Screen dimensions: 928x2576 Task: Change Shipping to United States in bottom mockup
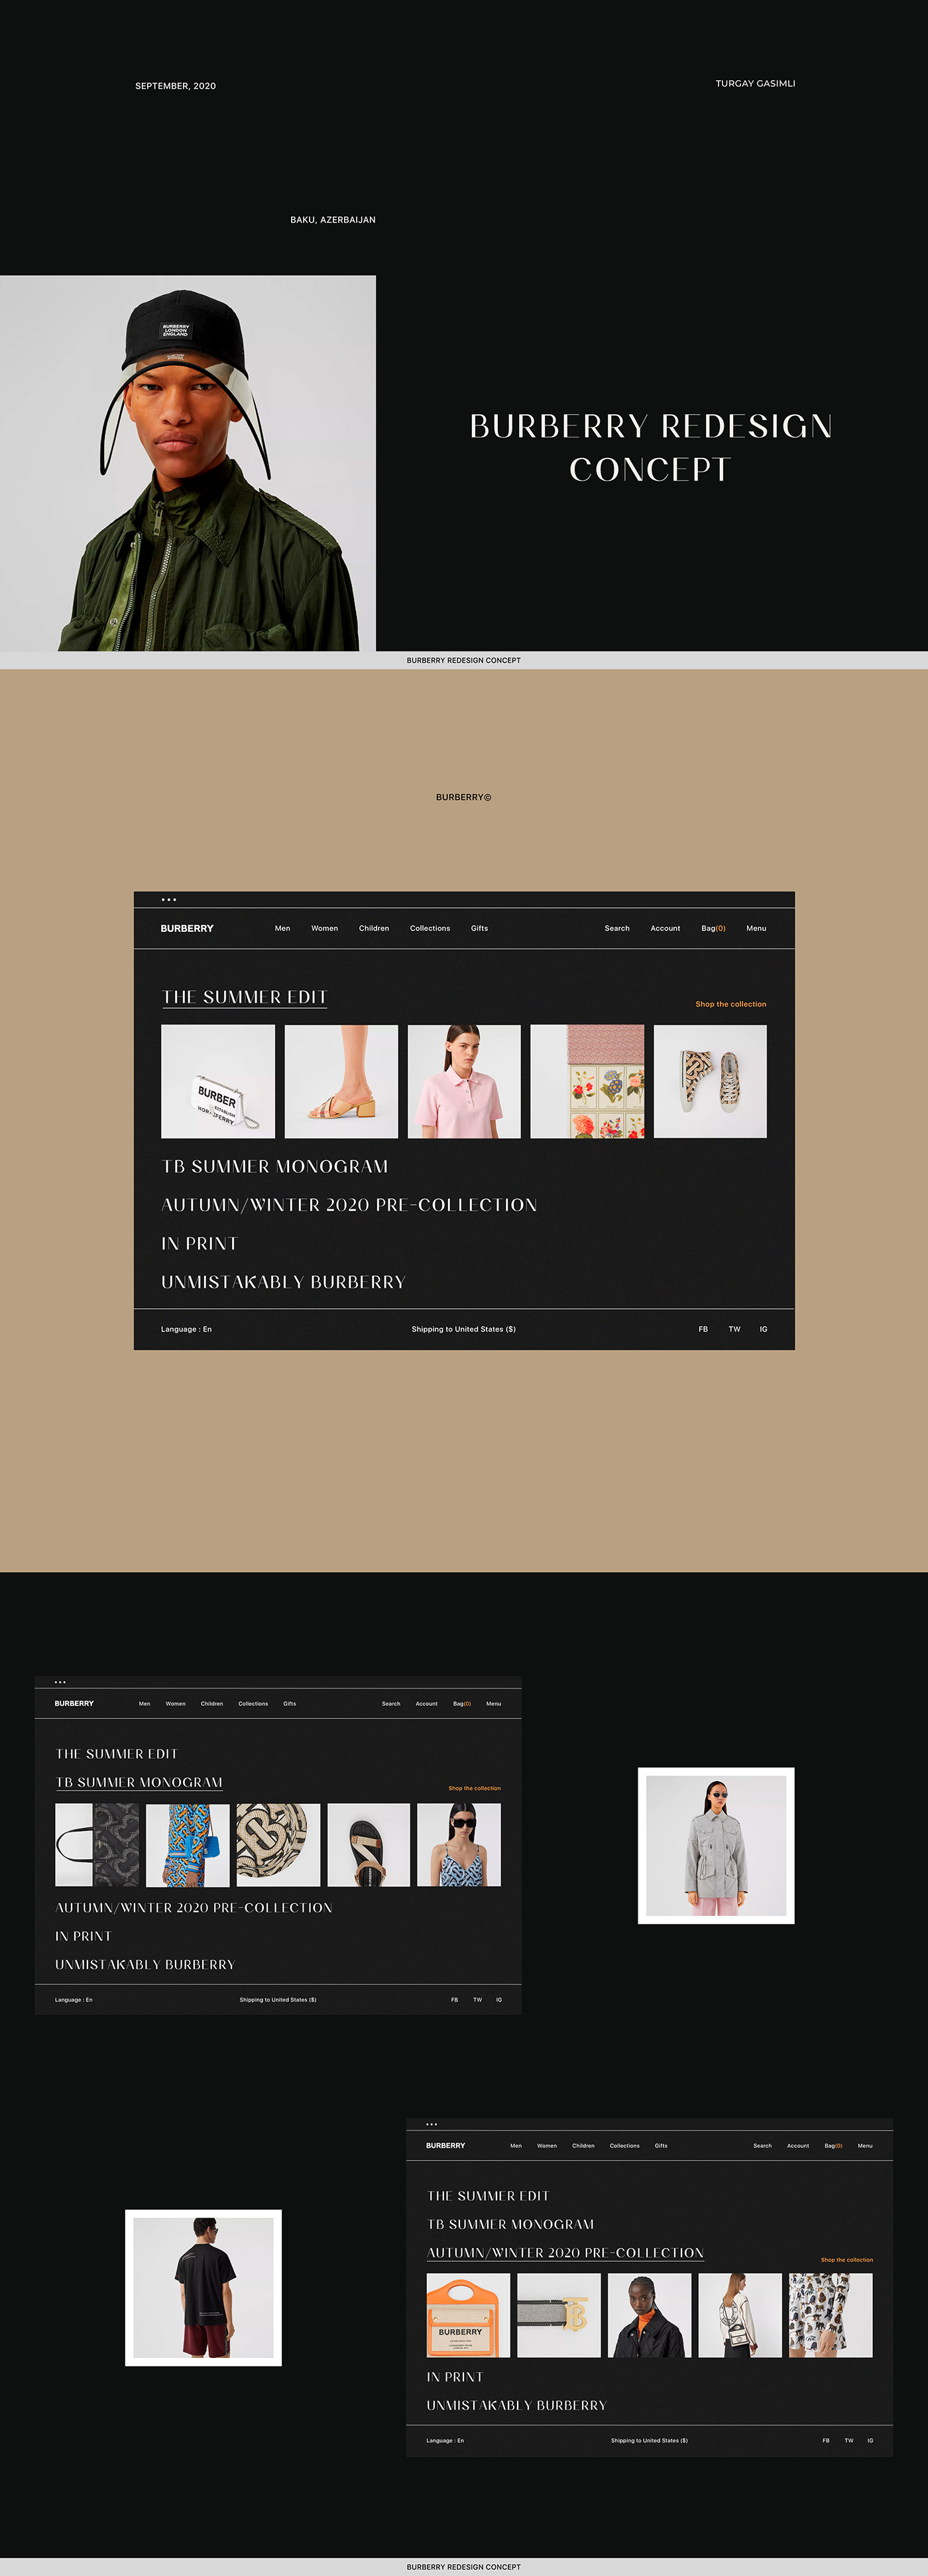pos(650,2440)
